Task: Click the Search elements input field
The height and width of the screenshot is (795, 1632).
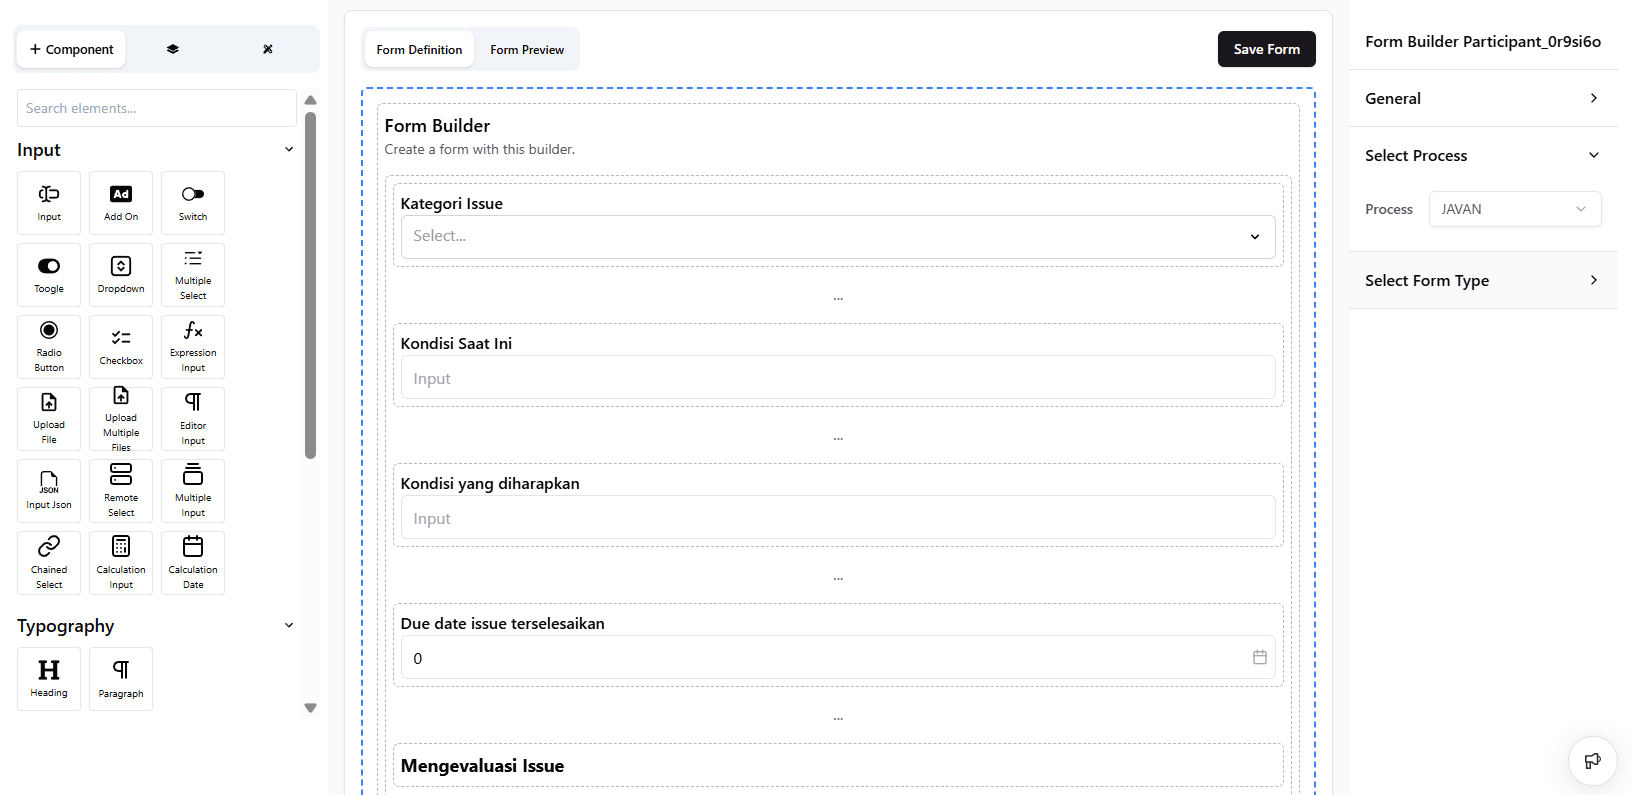Action: coord(157,108)
